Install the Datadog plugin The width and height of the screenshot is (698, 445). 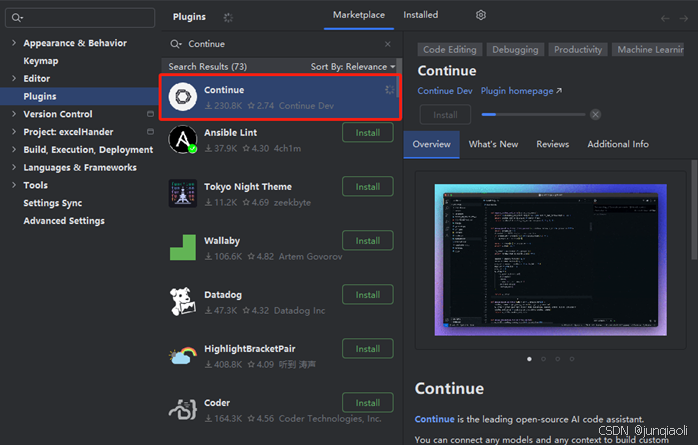pyautogui.click(x=368, y=295)
